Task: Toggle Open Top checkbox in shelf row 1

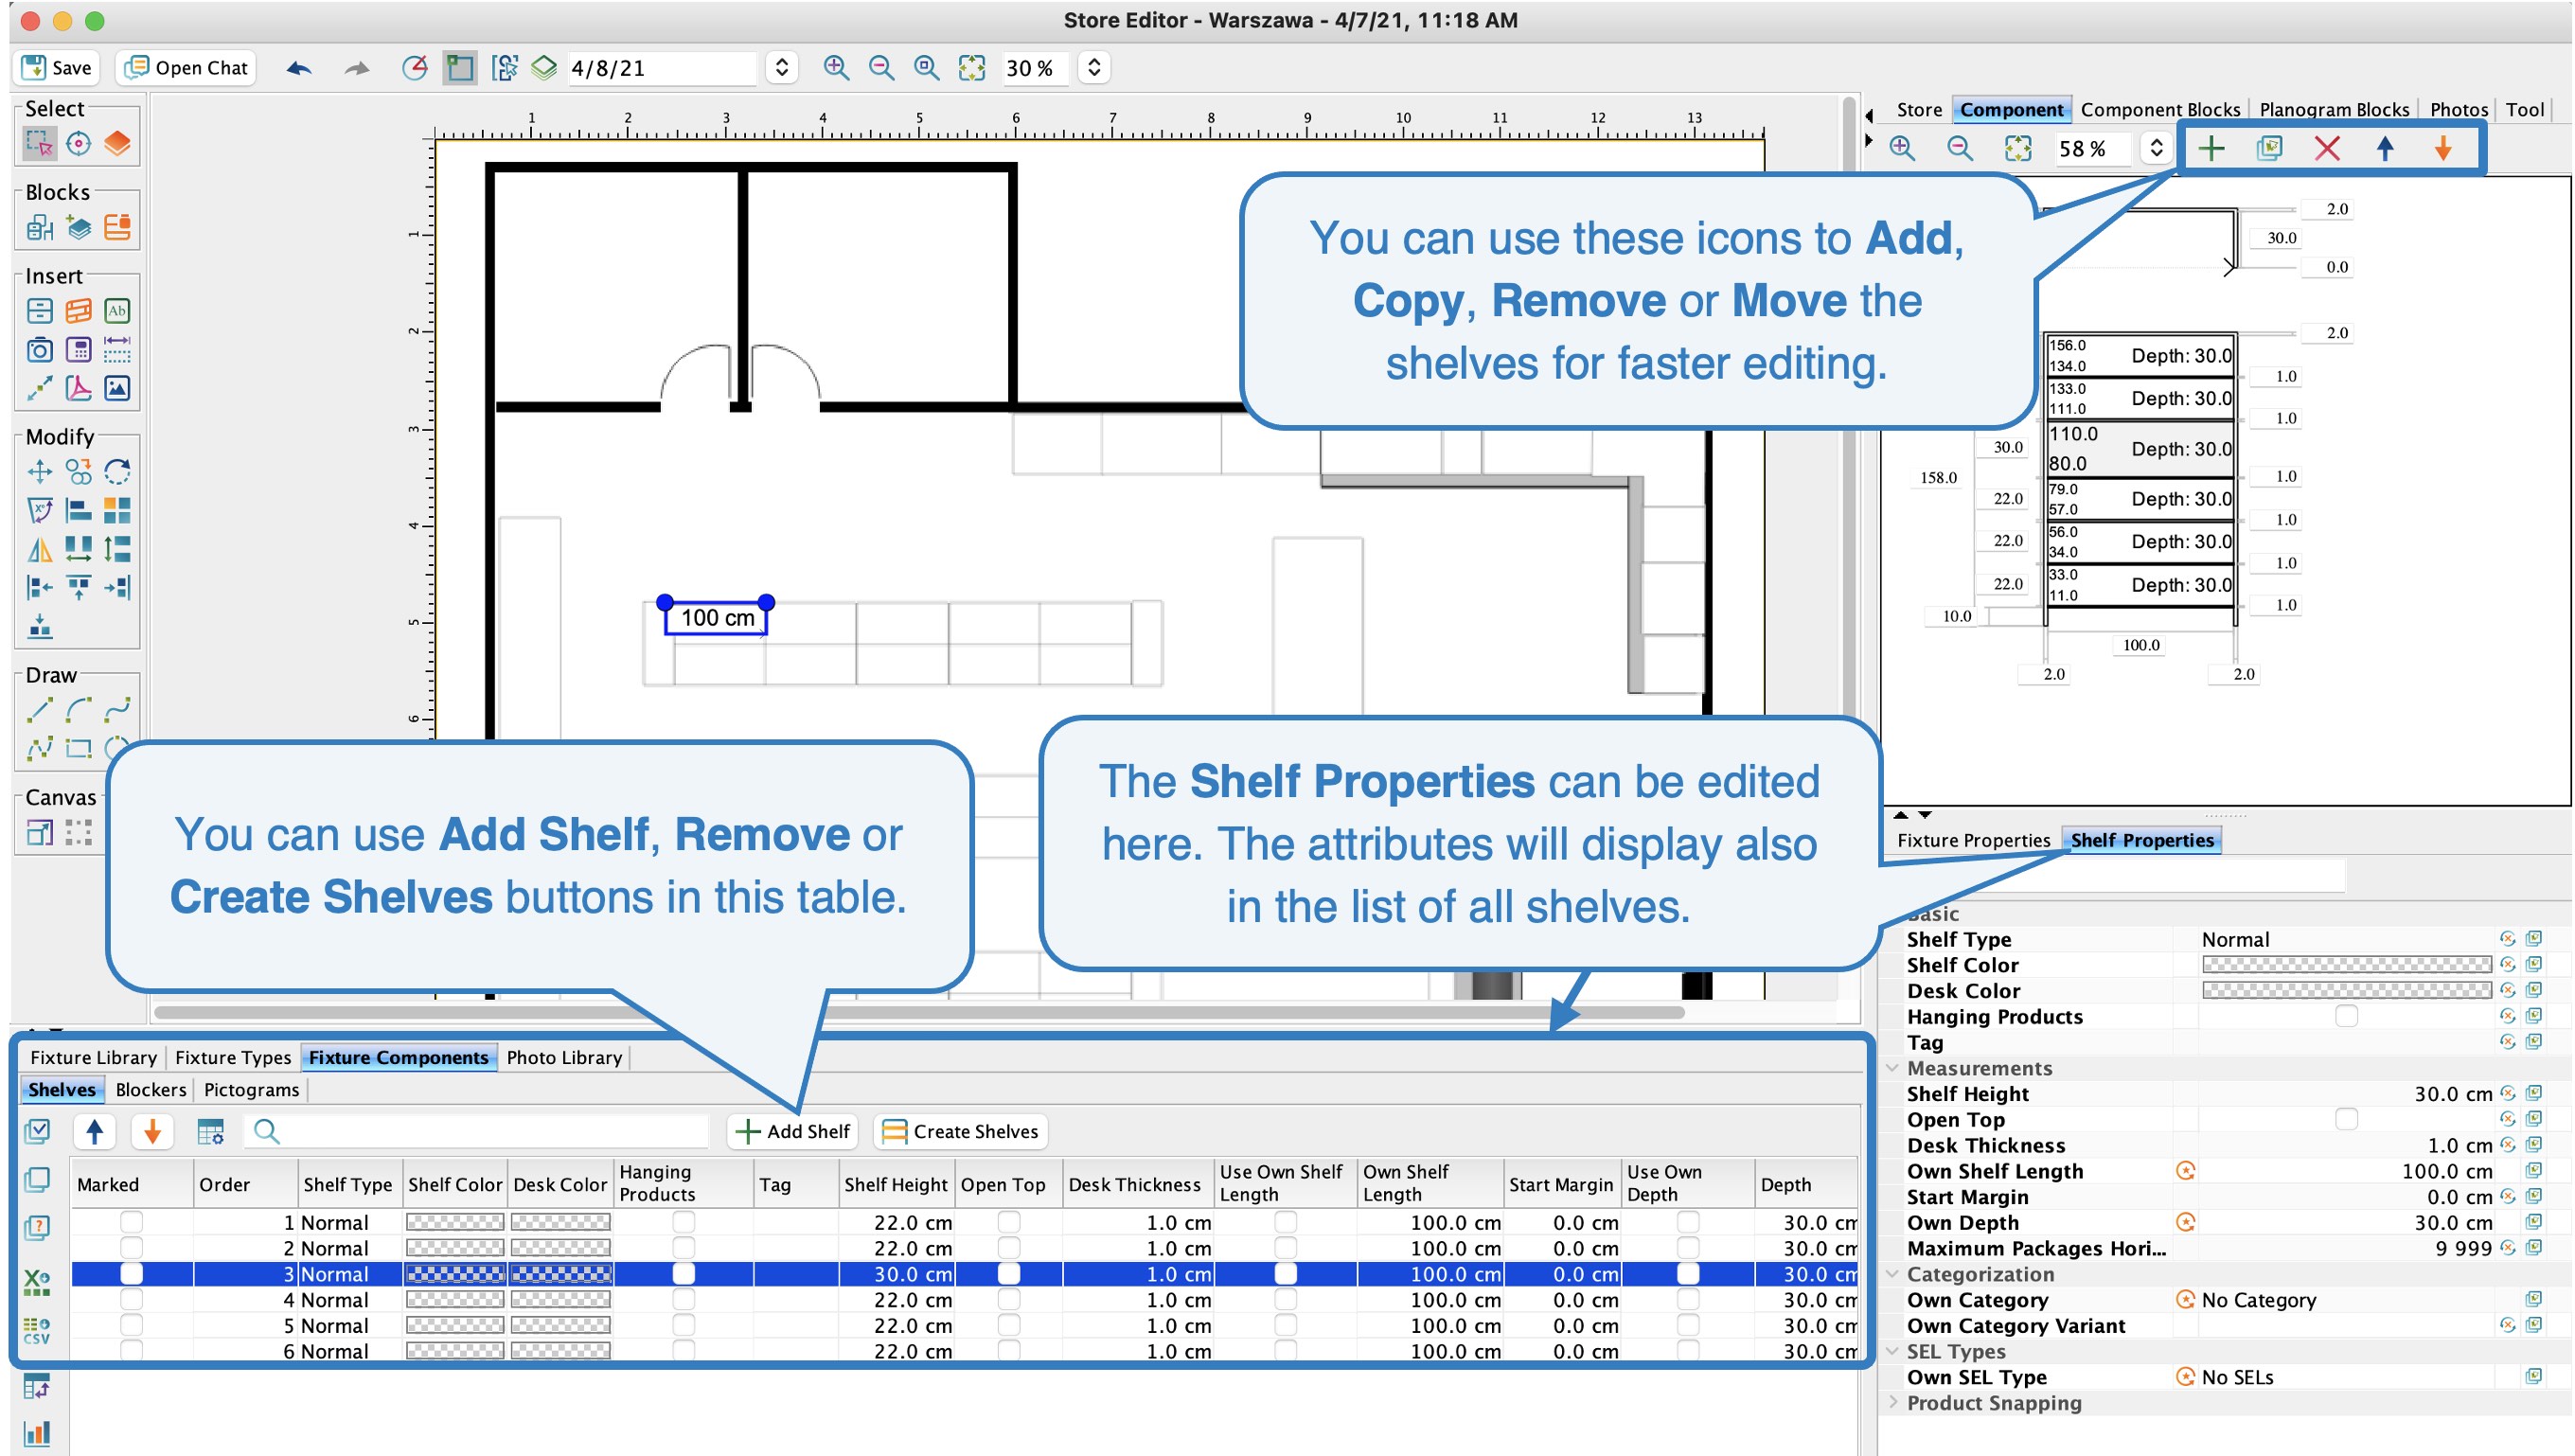Action: click(1008, 1222)
